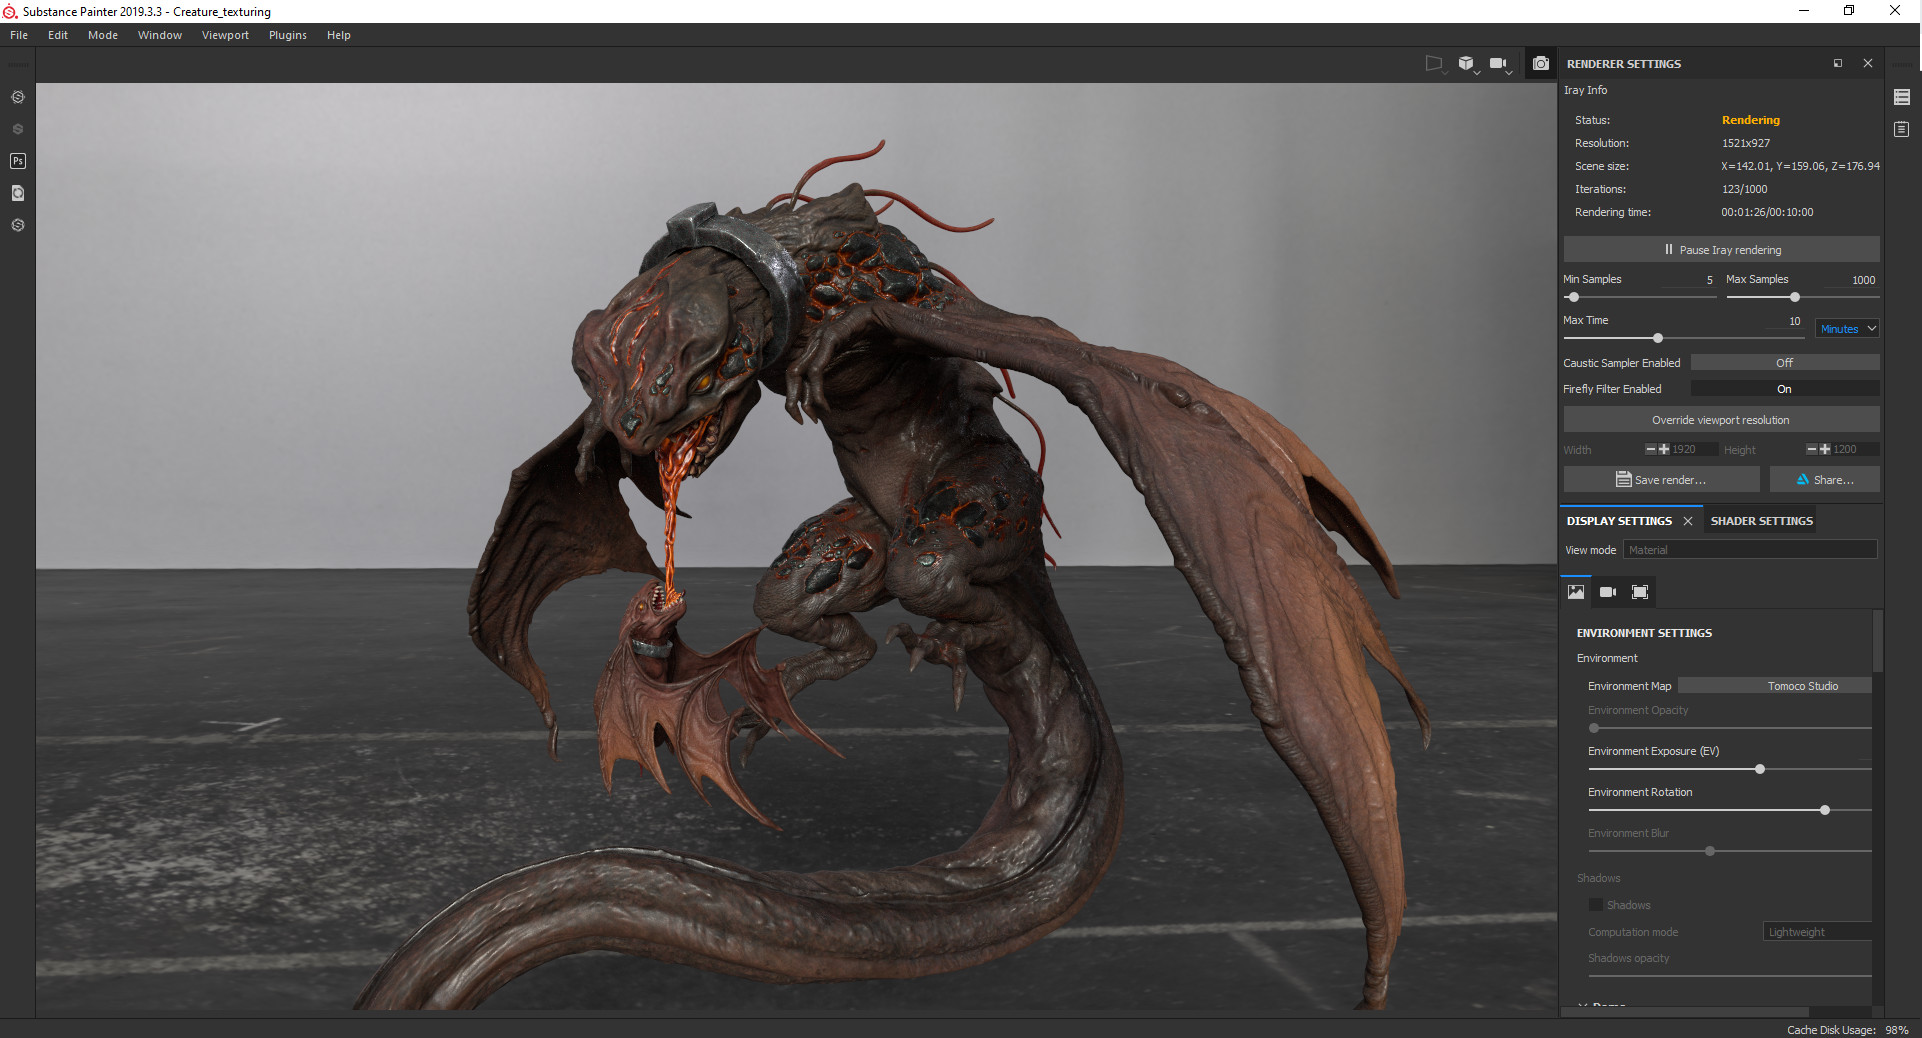Image resolution: width=1922 pixels, height=1038 pixels.
Task: Open the Plugins menu
Action: (287, 35)
